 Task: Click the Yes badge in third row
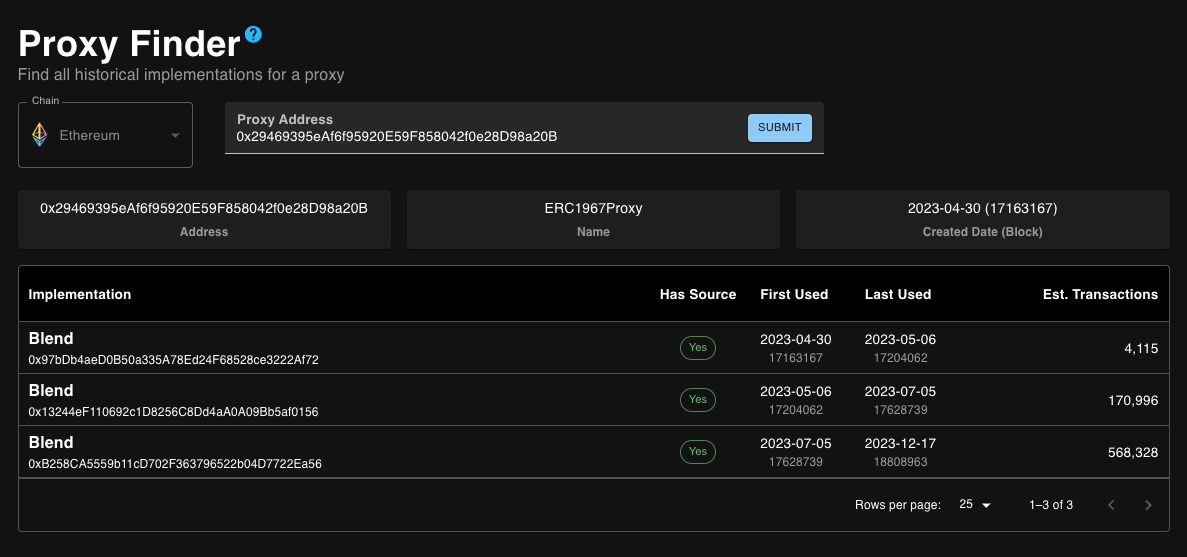(x=698, y=452)
